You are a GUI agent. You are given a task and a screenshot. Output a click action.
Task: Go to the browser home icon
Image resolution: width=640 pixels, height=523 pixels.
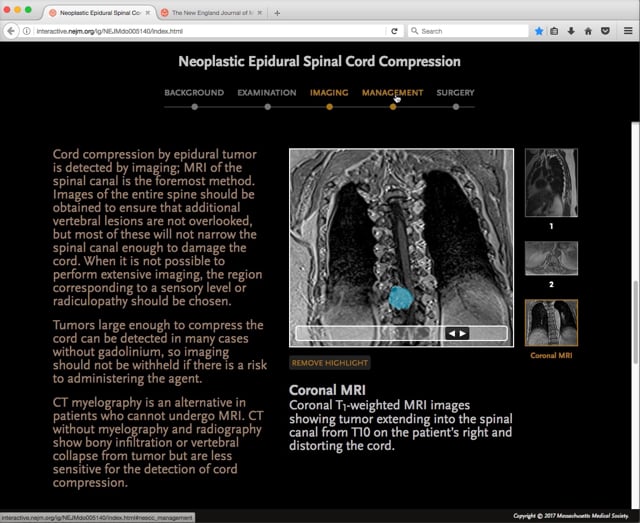click(x=588, y=31)
